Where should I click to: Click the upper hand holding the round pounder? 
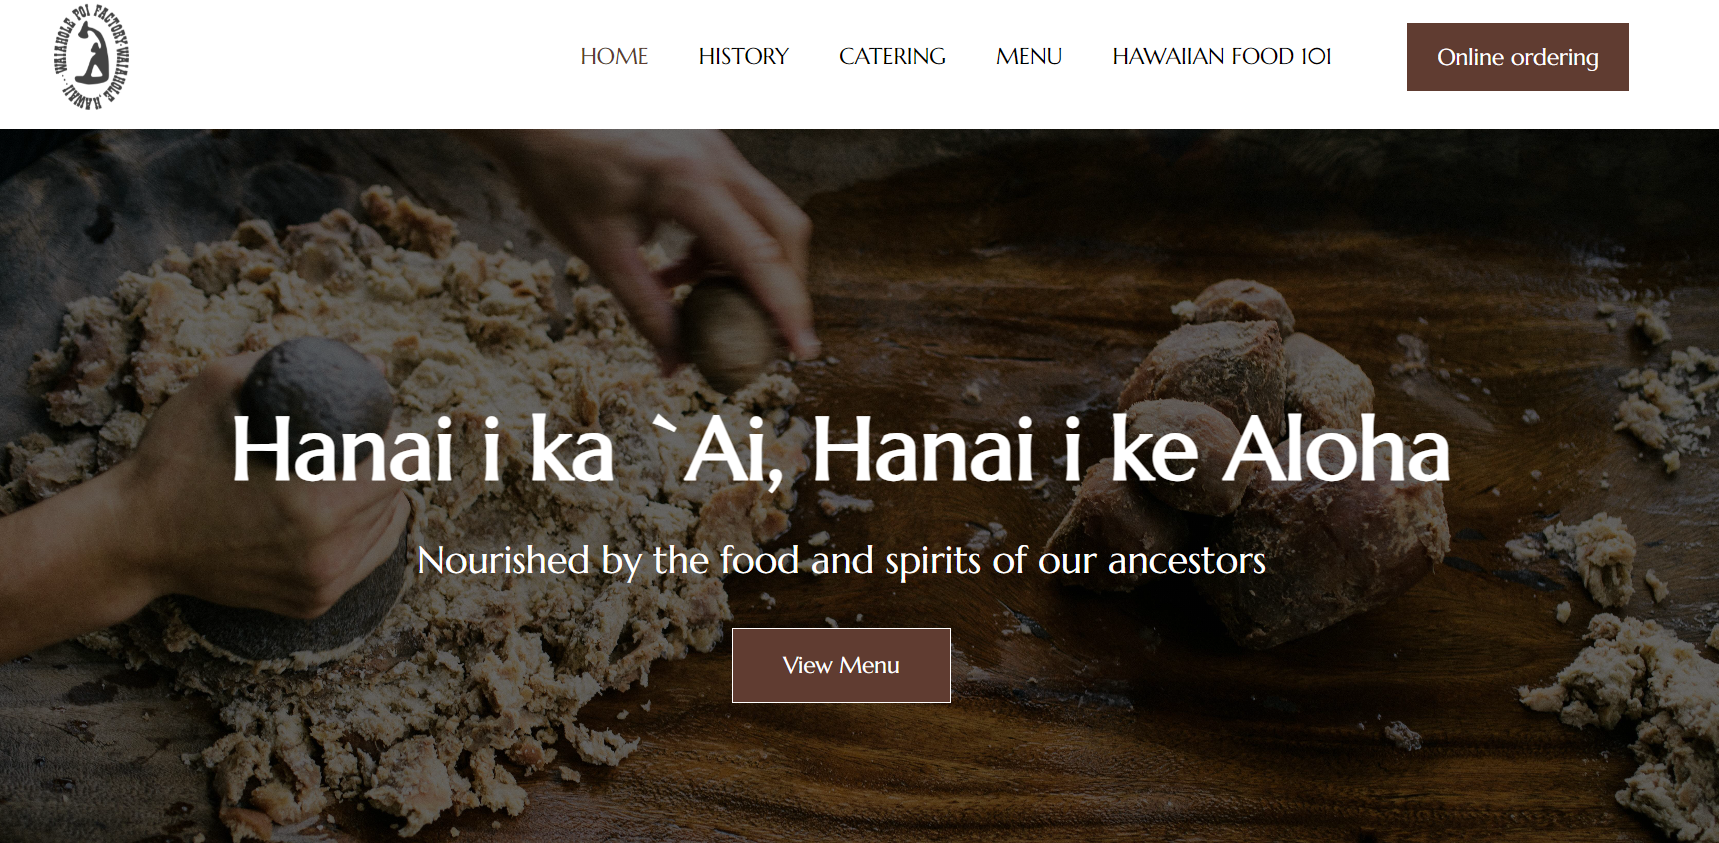tap(700, 240)
